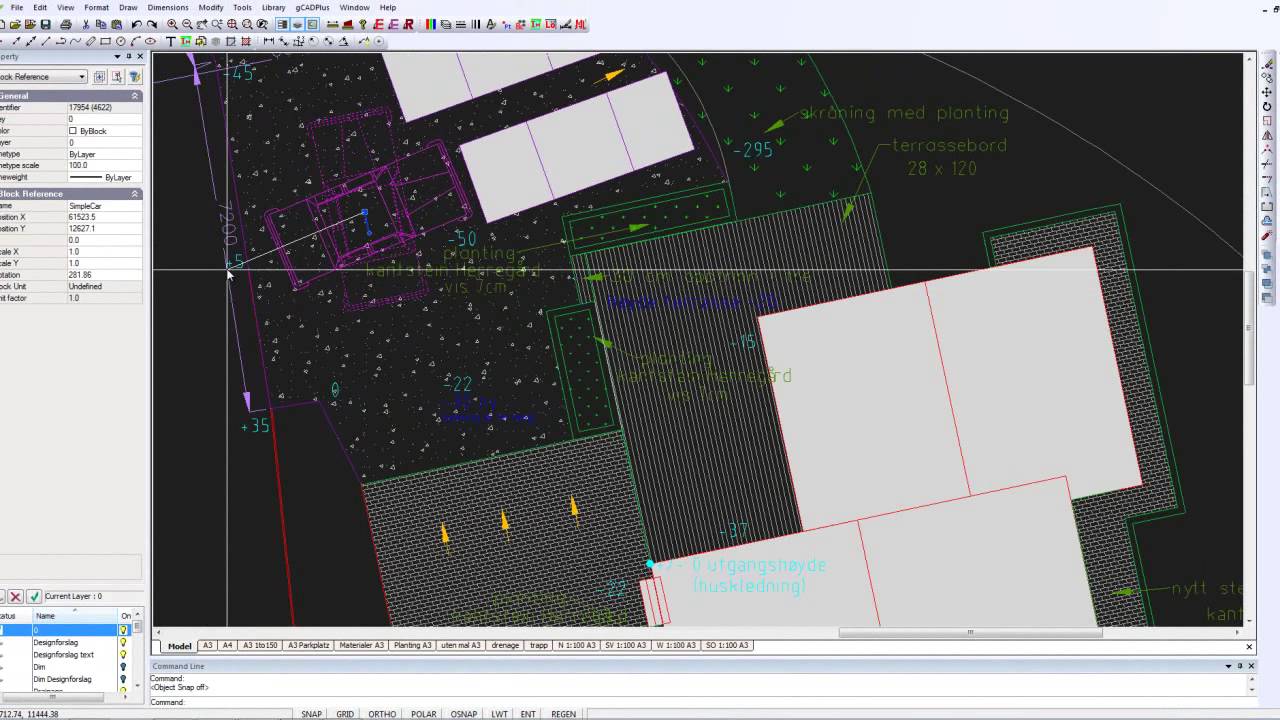Click the On column header in layer list

[x=125, y=616]
